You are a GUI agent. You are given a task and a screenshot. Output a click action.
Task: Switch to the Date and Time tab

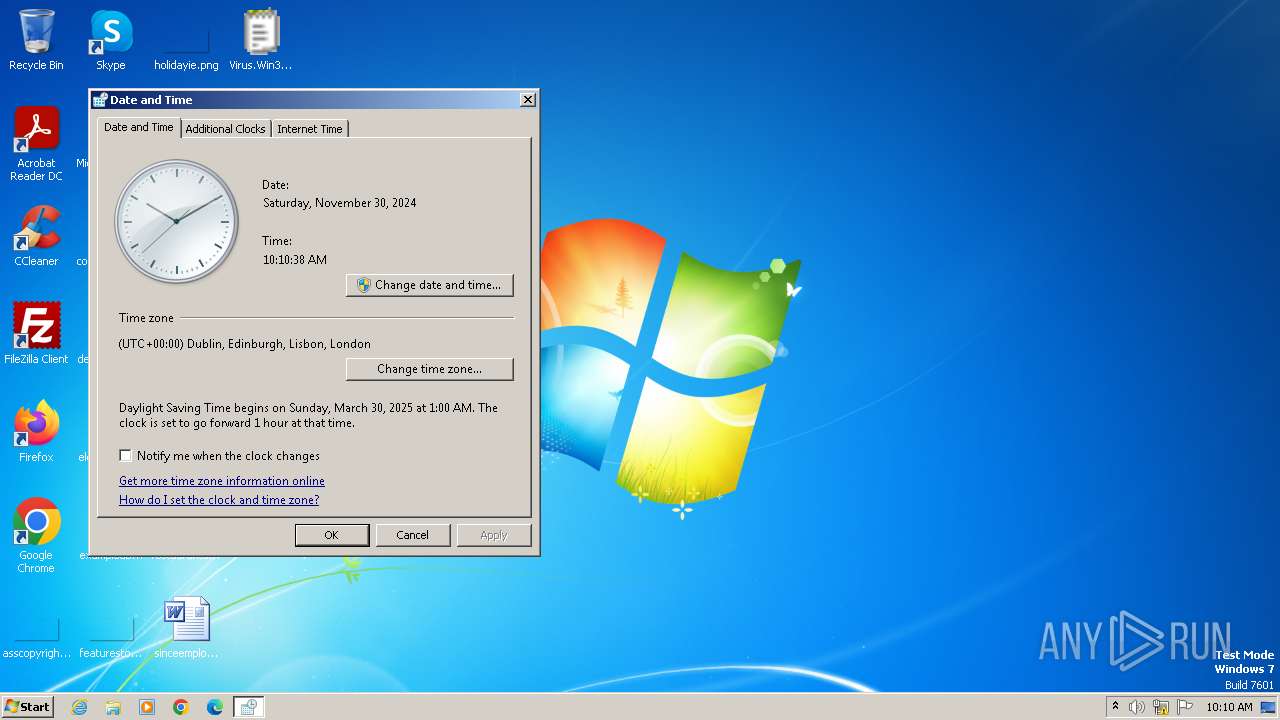point(139,127)
